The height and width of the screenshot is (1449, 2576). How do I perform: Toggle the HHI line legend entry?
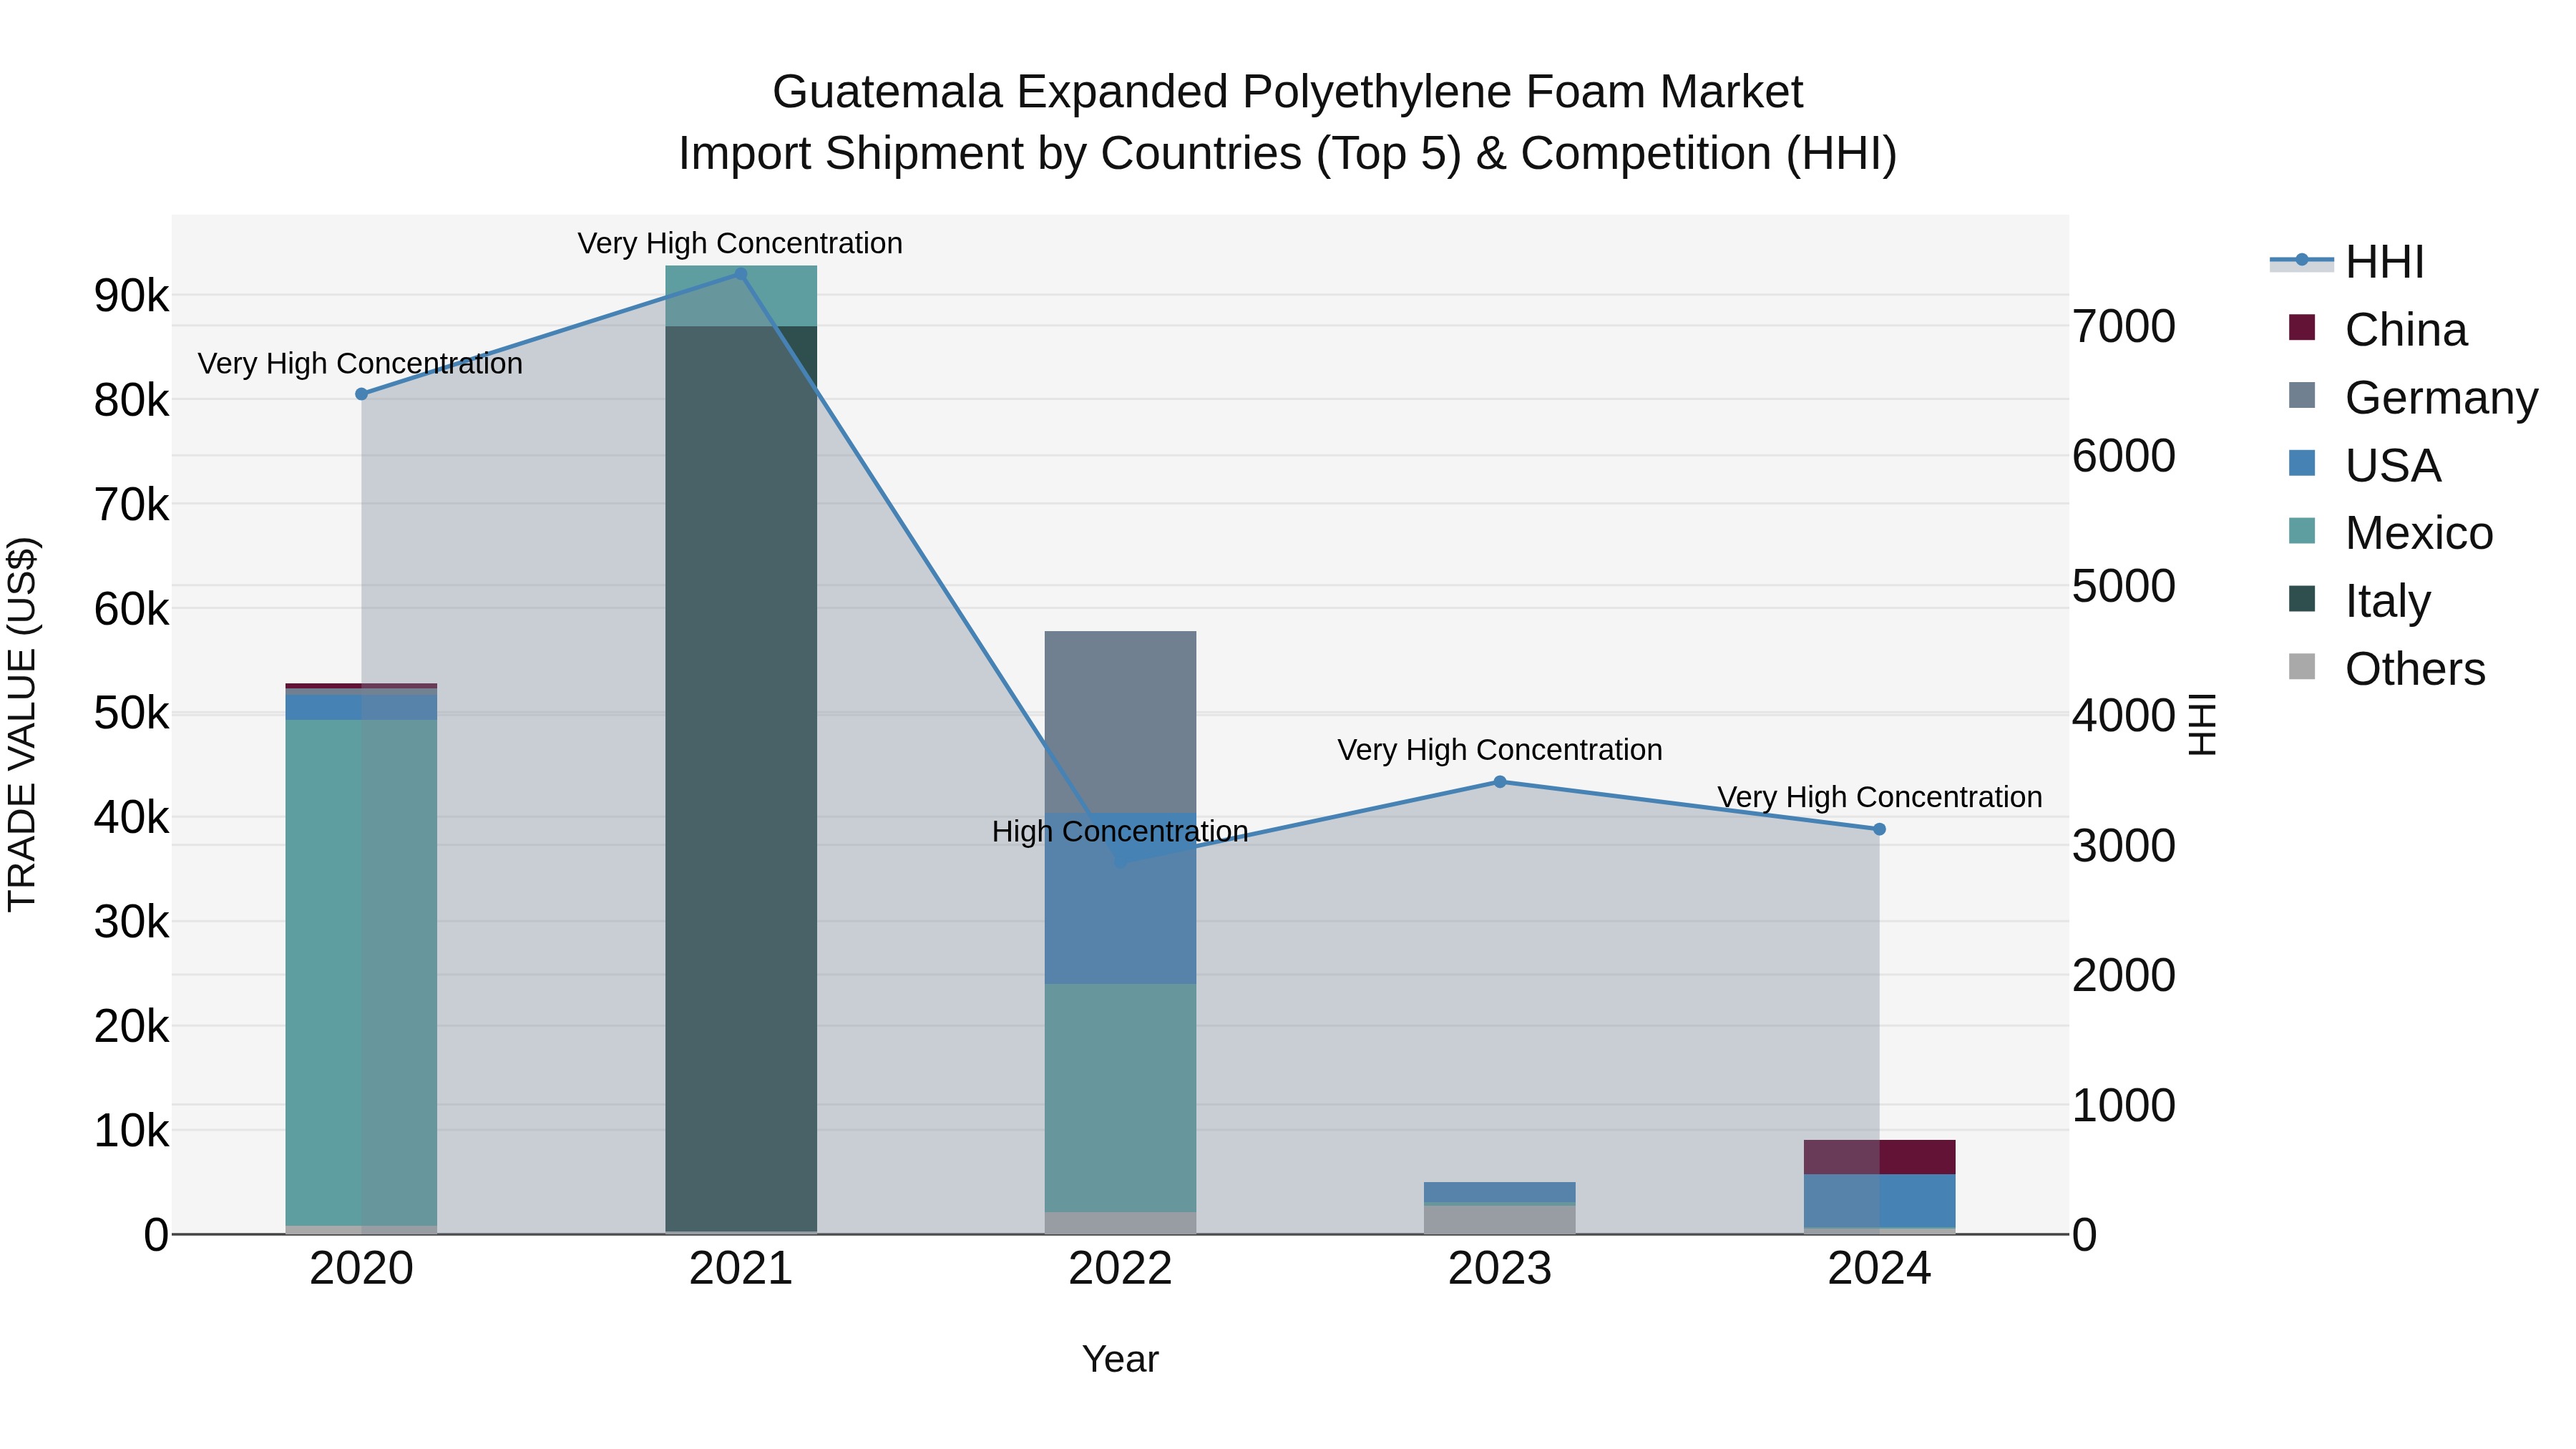[2347, 262]
